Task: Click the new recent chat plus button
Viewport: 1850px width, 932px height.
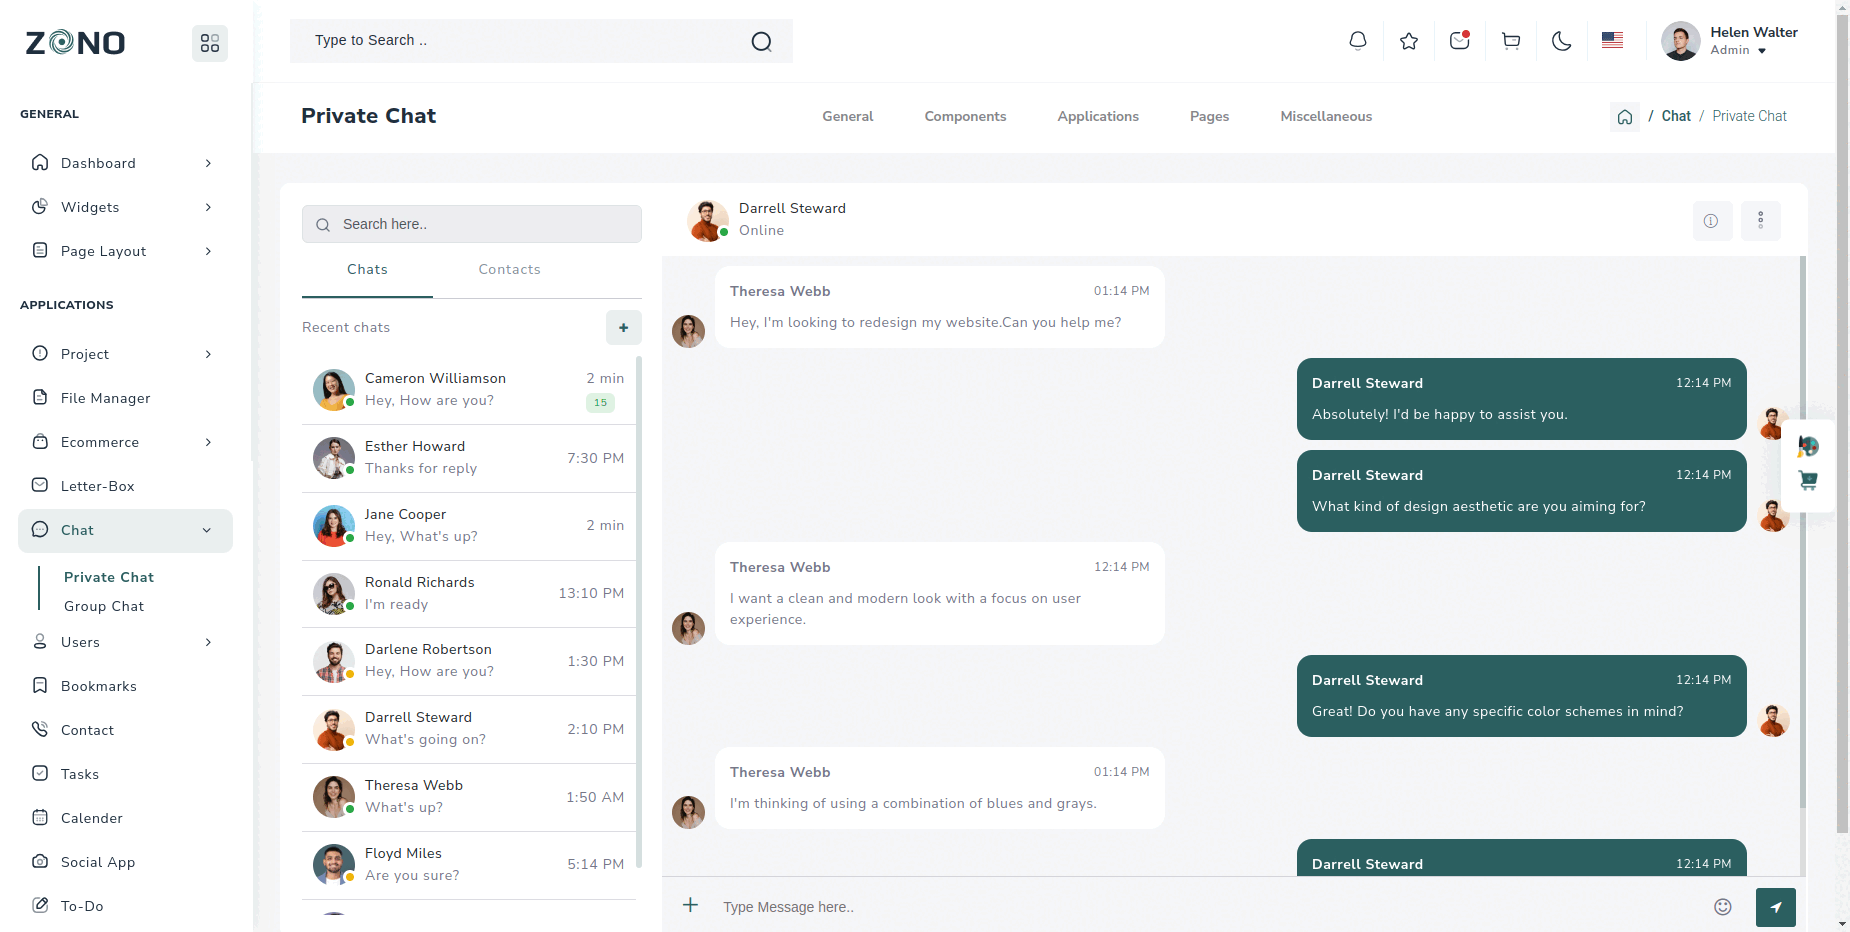Action: 623,328
